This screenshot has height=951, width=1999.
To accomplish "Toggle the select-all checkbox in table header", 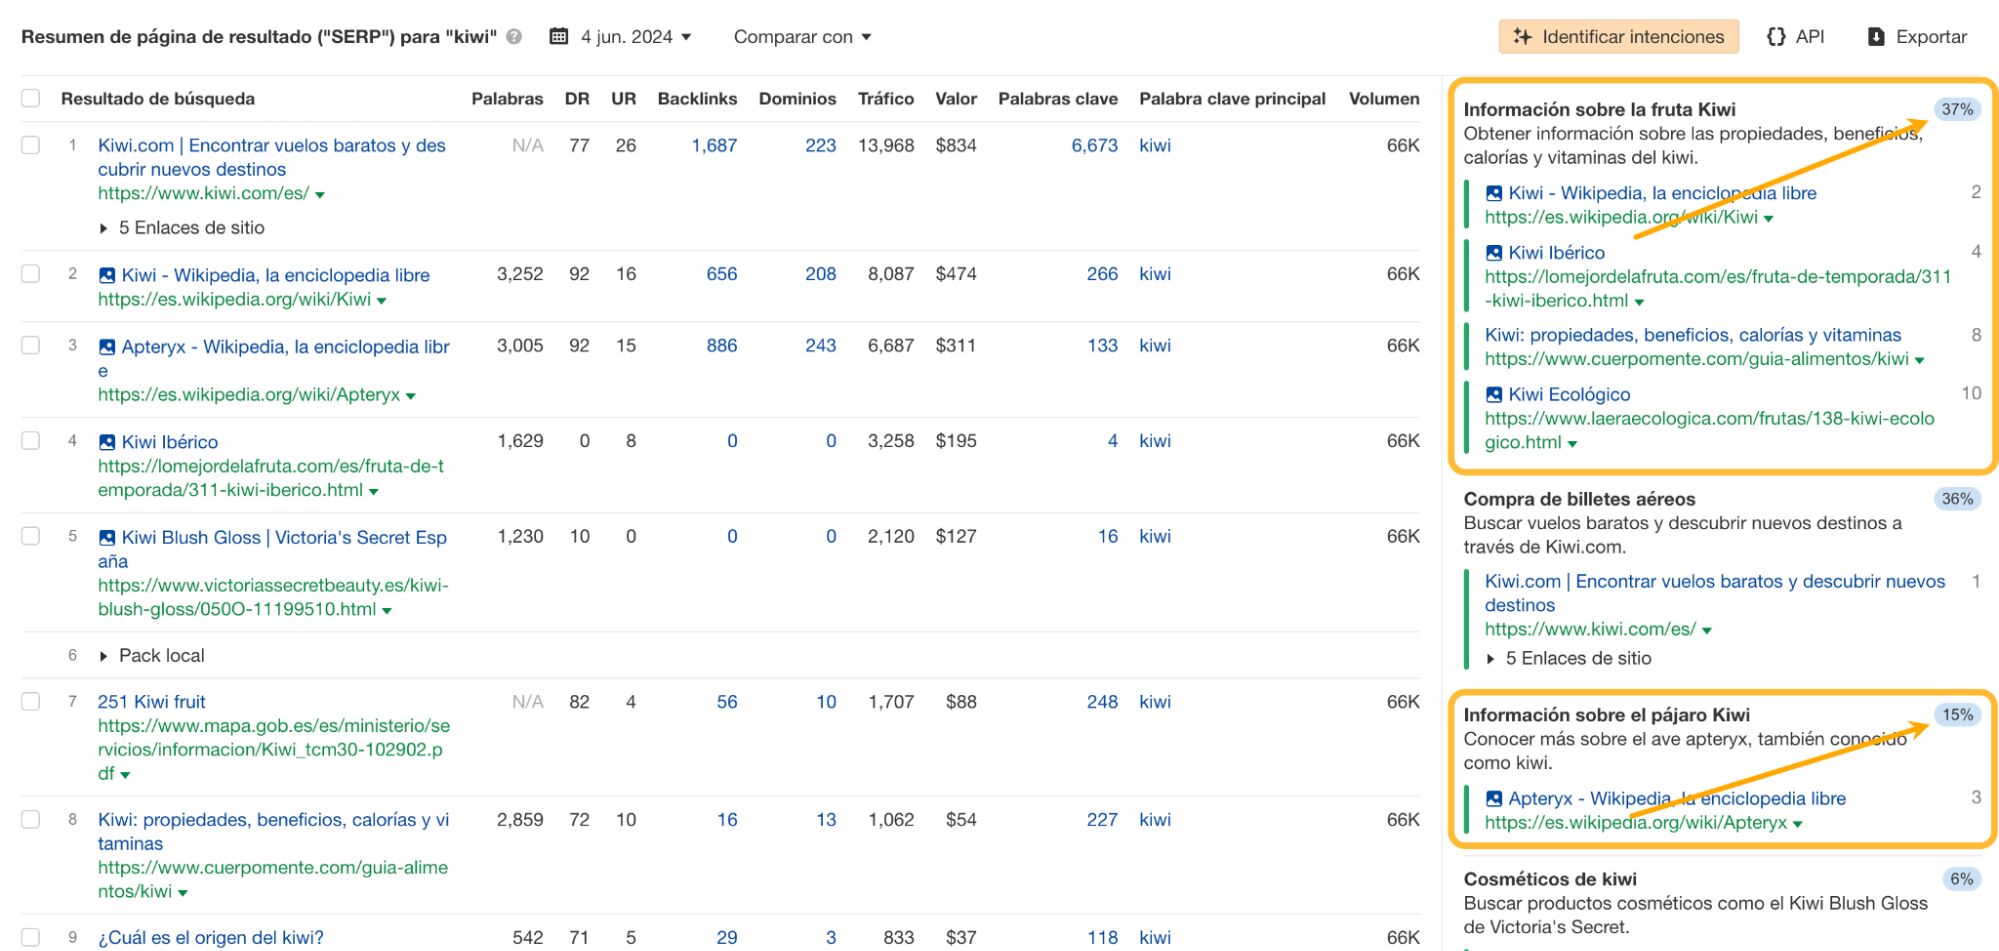I will coord(31,98).
